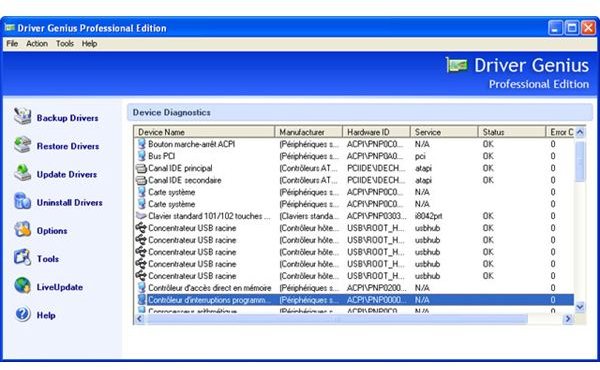Click Restore Drivers link
This screenshot has width=600, height=370.
coord(68,146)
